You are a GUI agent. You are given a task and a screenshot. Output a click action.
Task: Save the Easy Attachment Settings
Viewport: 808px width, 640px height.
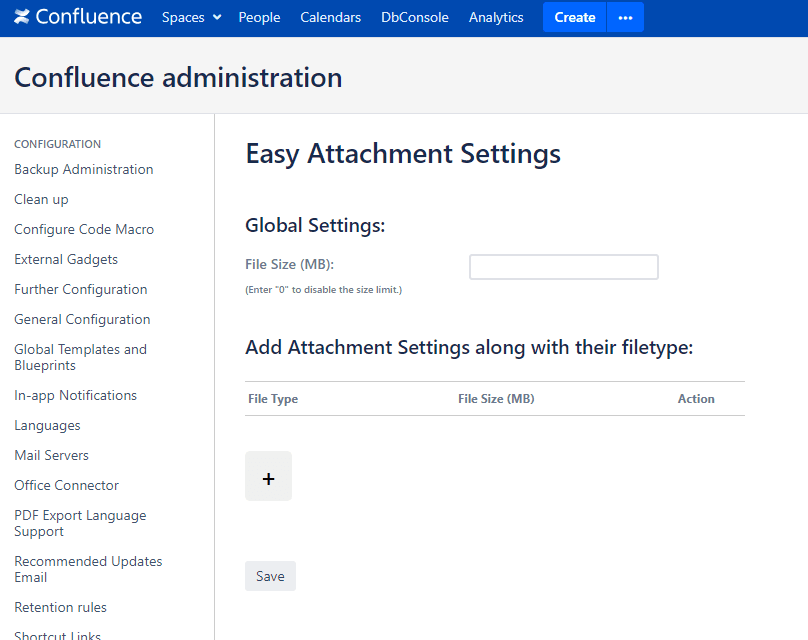tap(270, 576)
